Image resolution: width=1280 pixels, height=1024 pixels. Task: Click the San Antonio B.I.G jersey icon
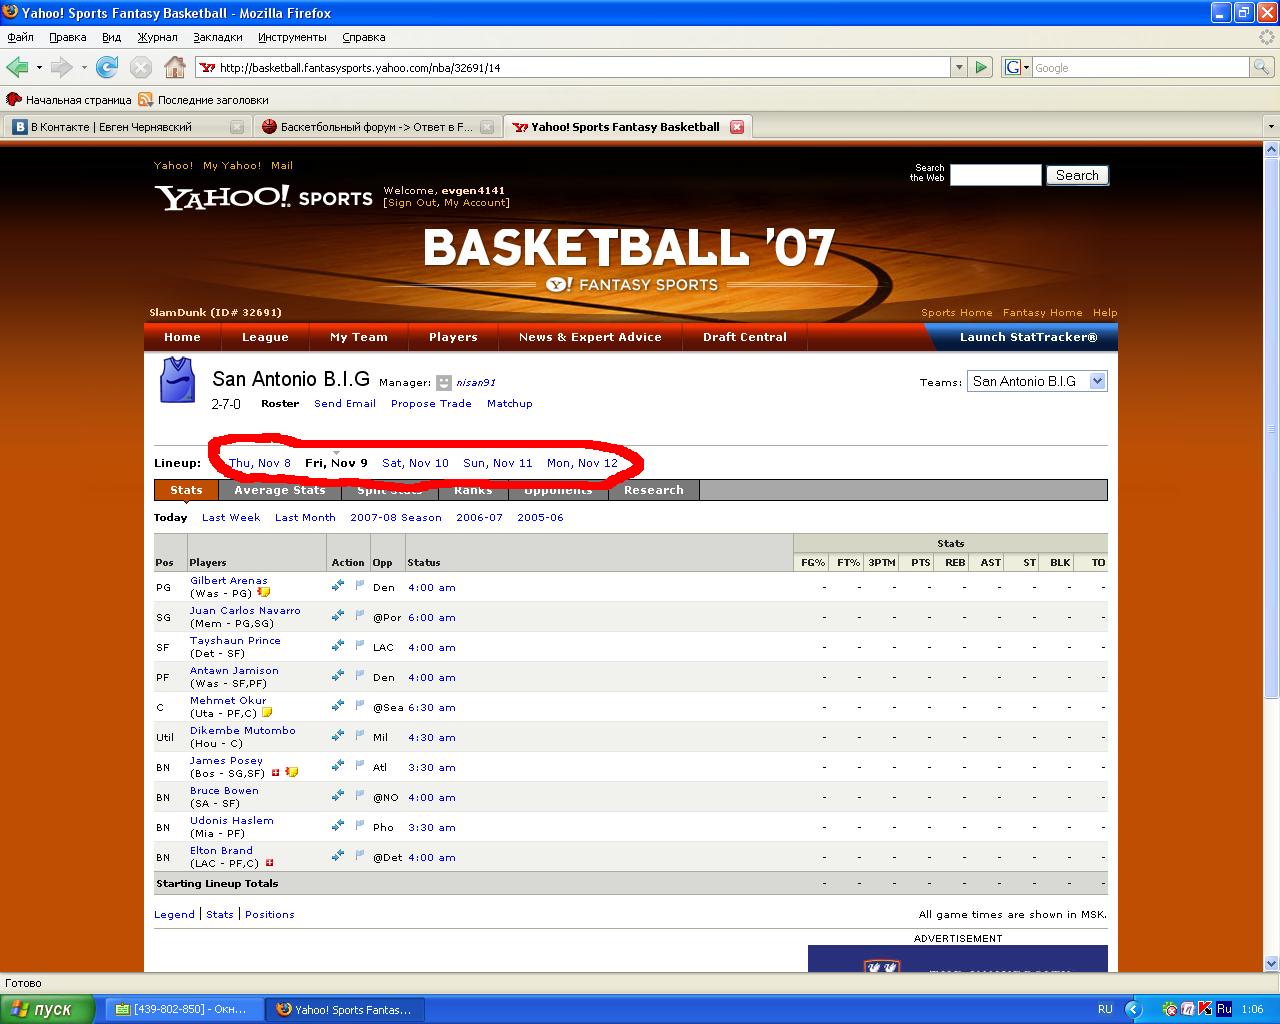(x=177, y=380)
